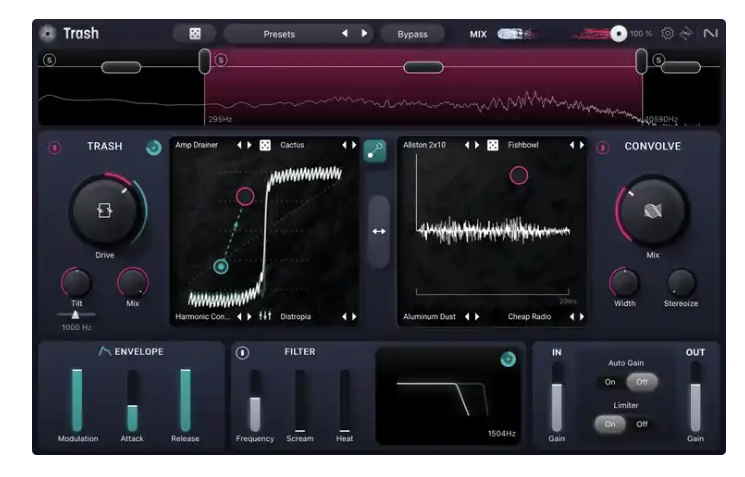Go to previous preset arrow
Viewport: 745px width, 477px height.
coord(345,33)
